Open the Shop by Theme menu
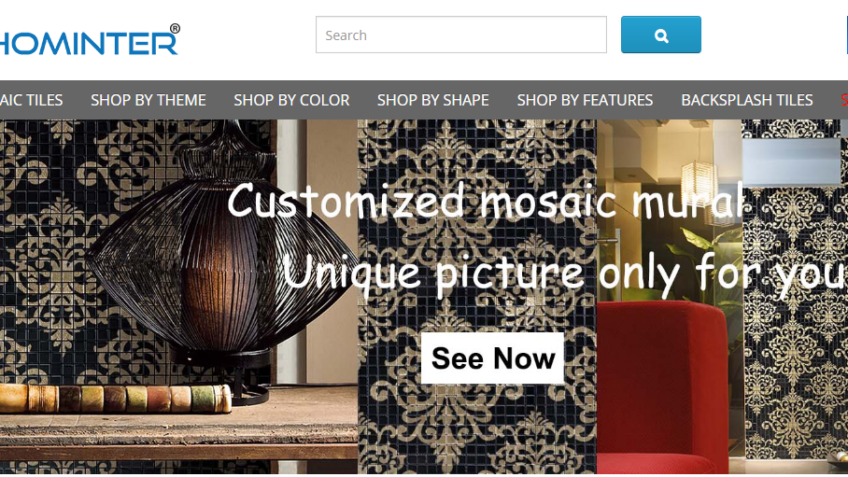Image resolution: width=848 pixels, height=477 pixels. 148,100
